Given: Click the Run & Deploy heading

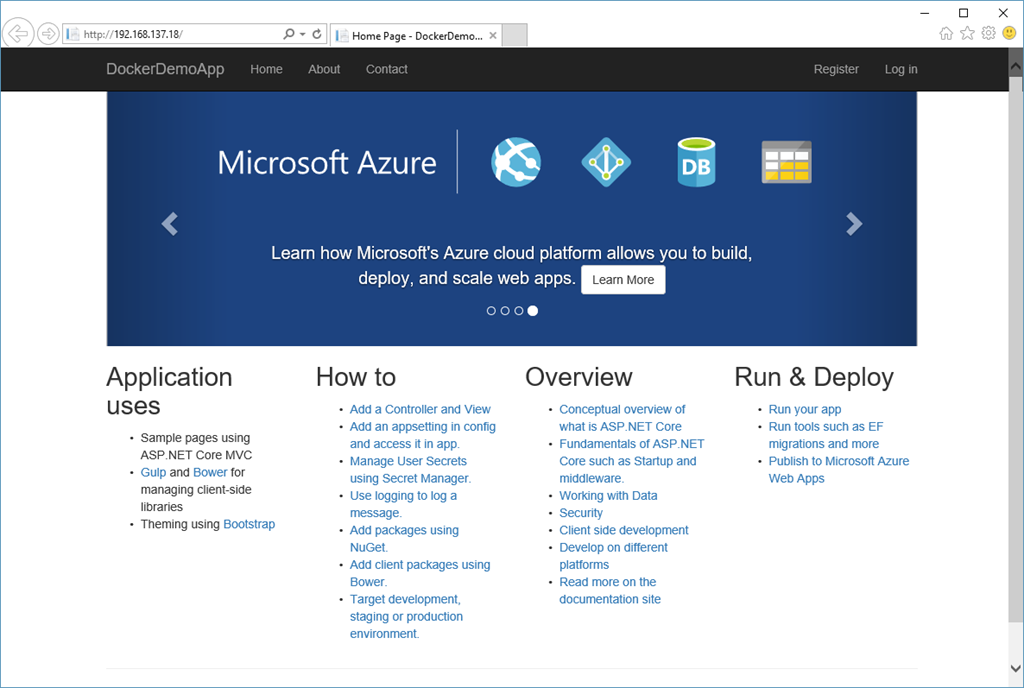Looking at the screenshot, I should click(814, 377).
